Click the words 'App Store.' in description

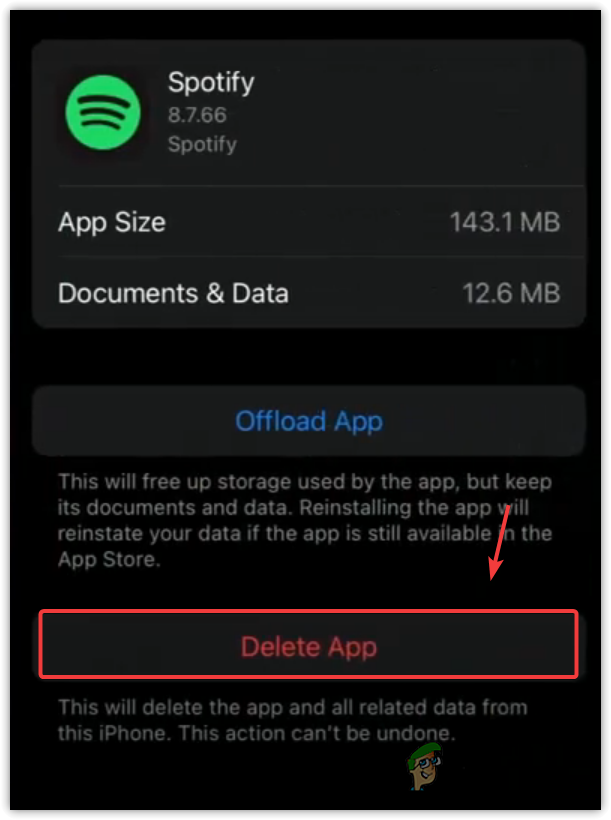pyautogui.click(x=109, y=560)
